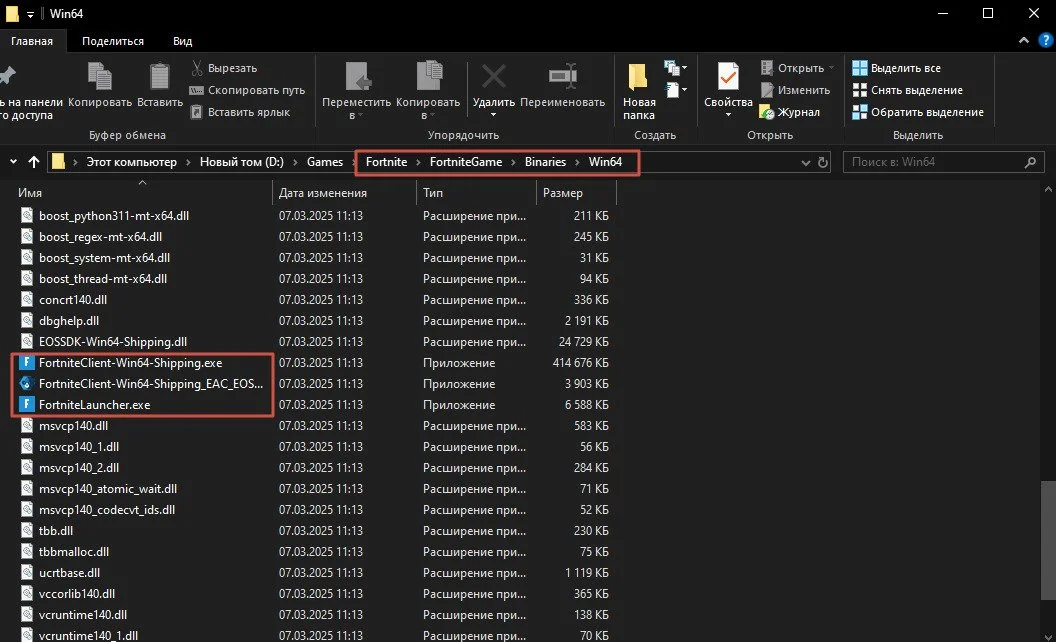Open the help question mark
Screen dimensions: 1056x642
coord(1046,40)
